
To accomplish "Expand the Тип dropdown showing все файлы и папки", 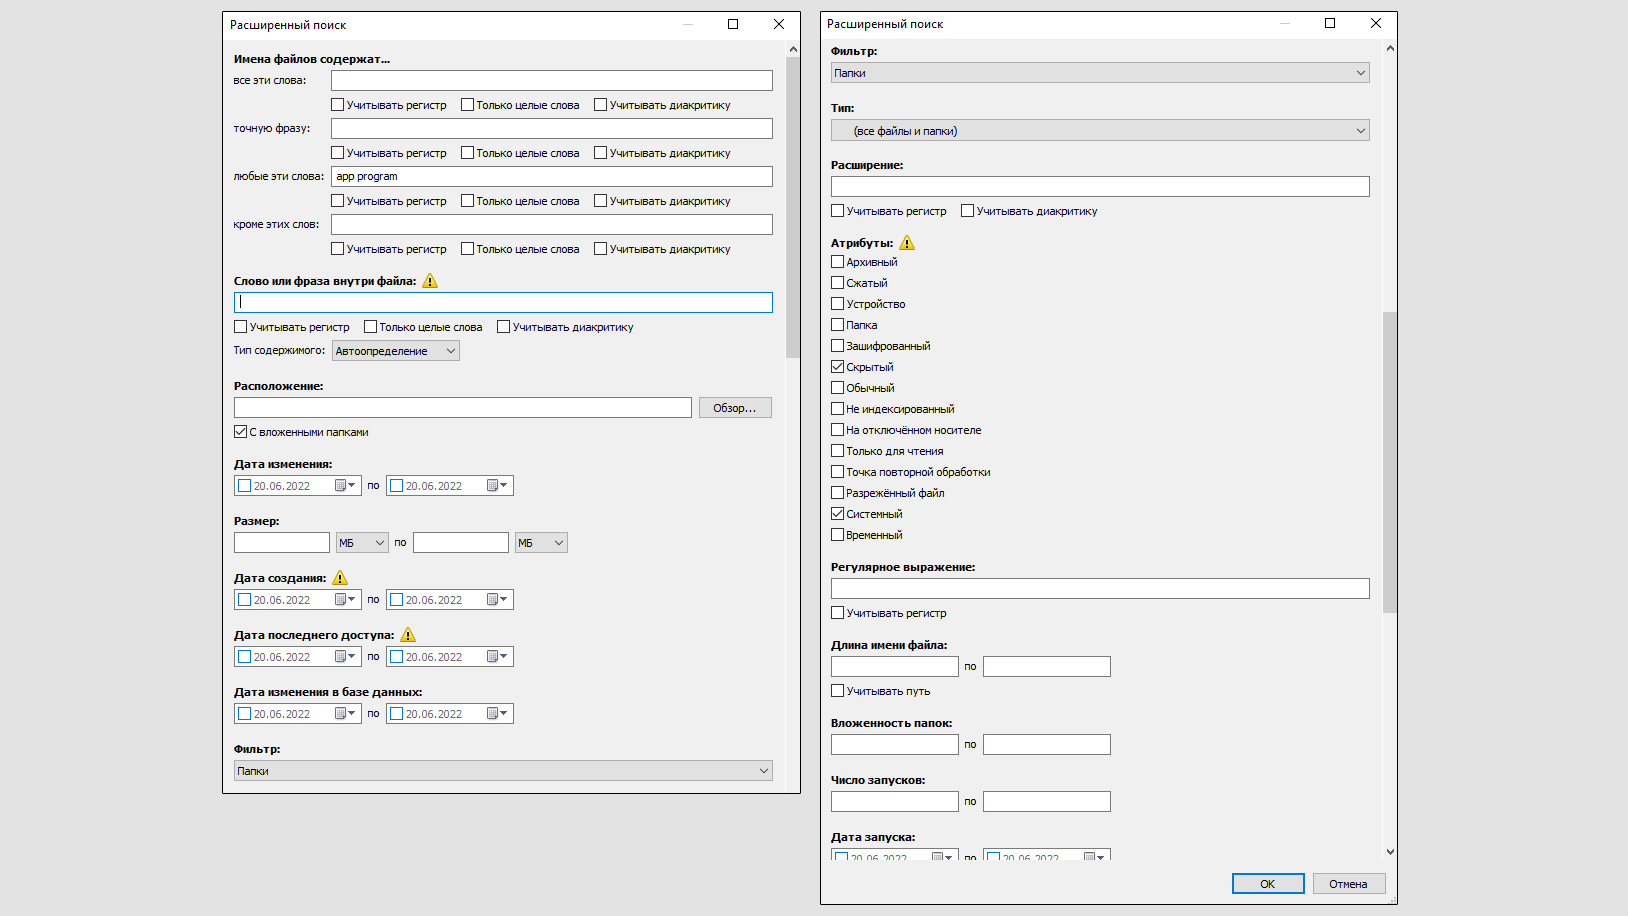I will 1100,131.
